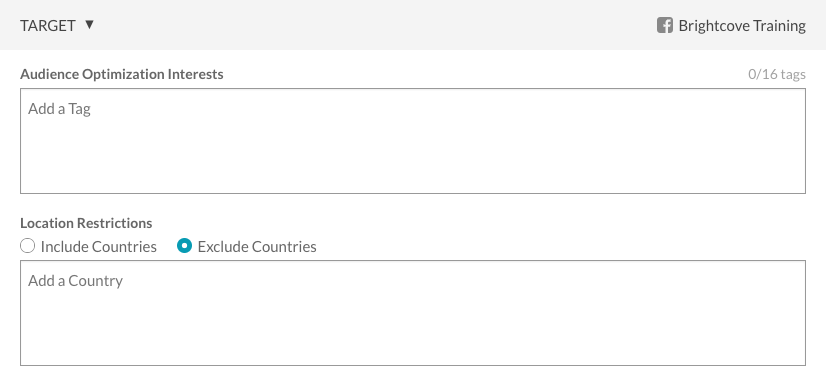Image resolution: width=826 pixels, height=373 pixels.
Task: Click the filled dot in the selected radio
Action: (184, 246)
